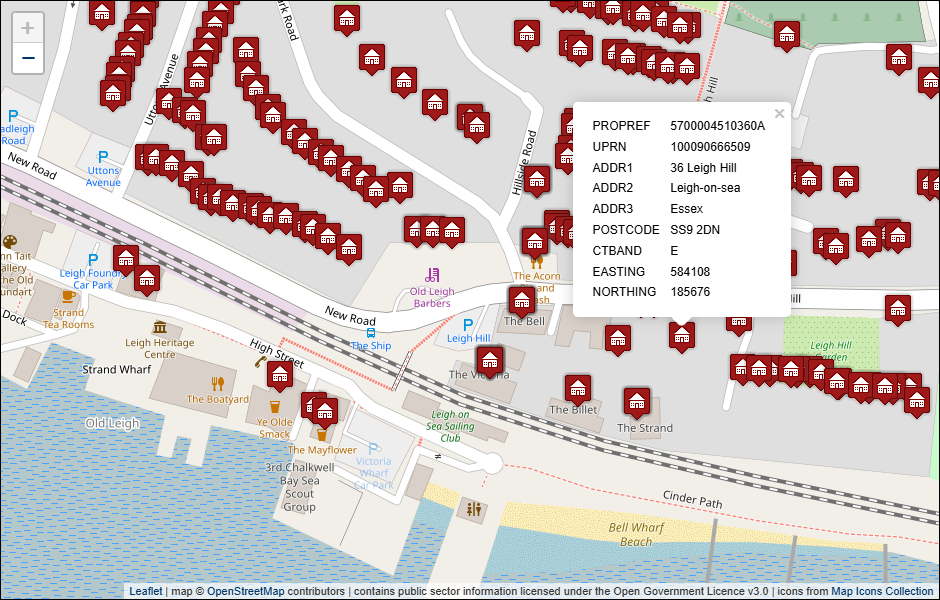The image size is (940, 600).
Task: Click the Strand Tea Rooms cafe icon
Action: click(68, 296)
